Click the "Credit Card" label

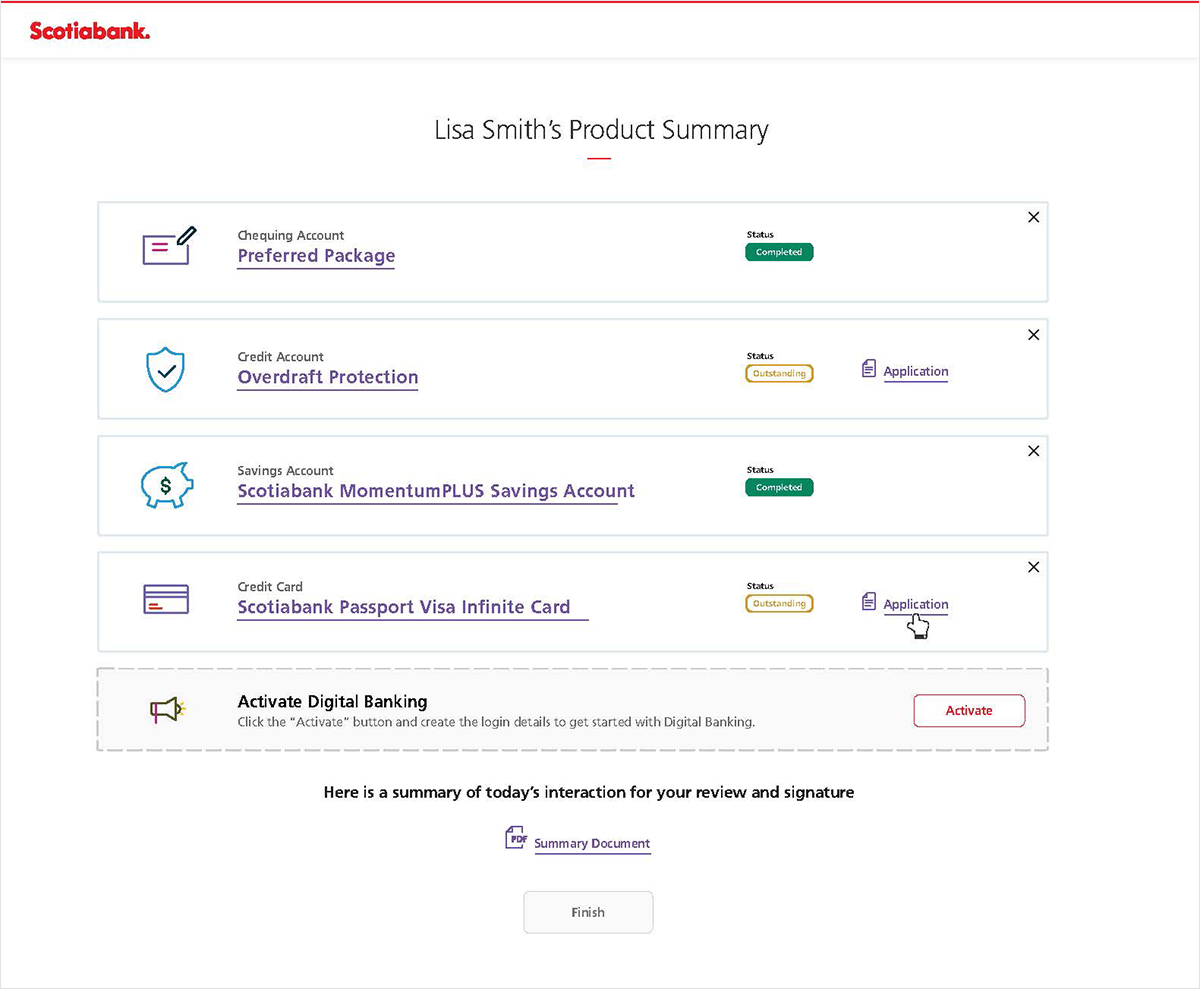pos(270,586)
